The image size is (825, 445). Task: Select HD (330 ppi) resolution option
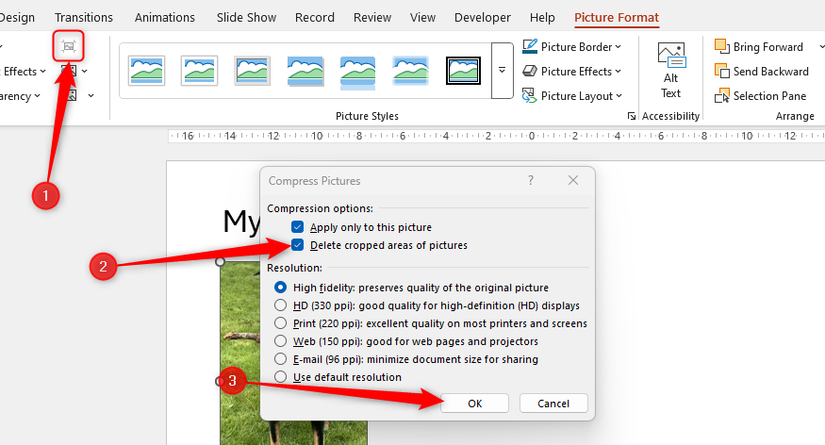[280, 305]
